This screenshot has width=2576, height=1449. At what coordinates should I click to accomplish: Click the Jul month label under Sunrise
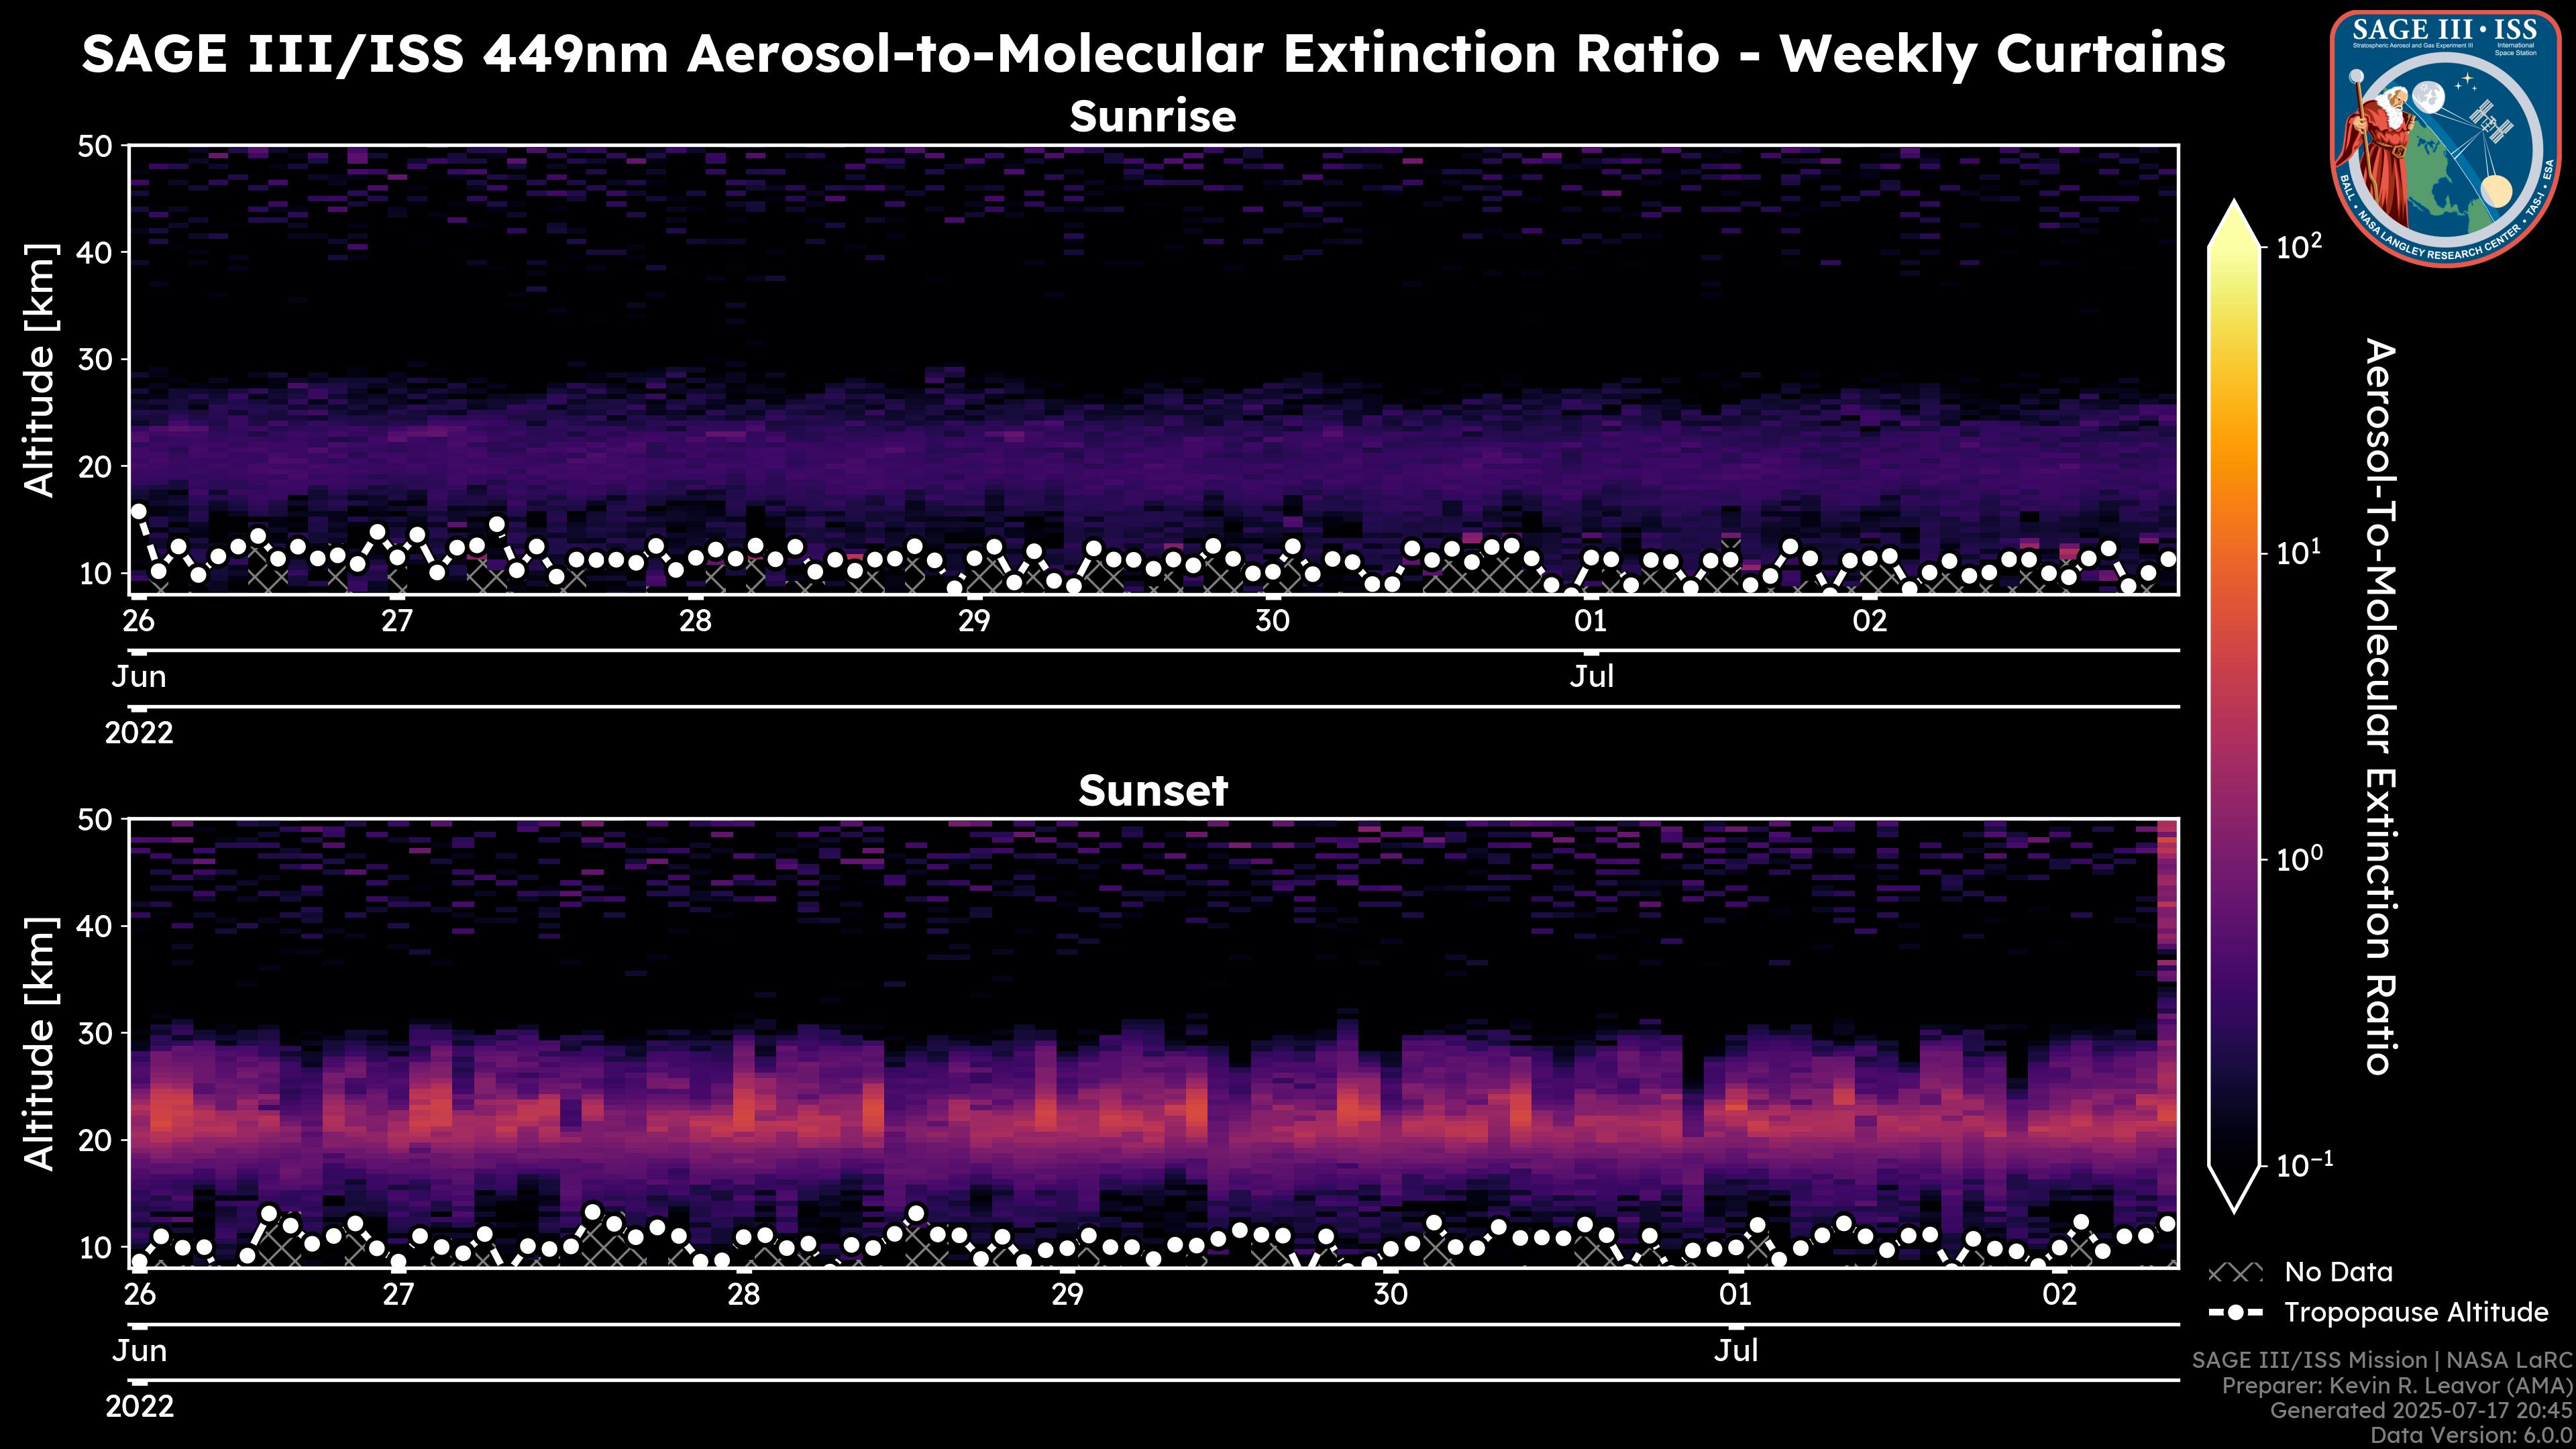(x=1591, y=677)
